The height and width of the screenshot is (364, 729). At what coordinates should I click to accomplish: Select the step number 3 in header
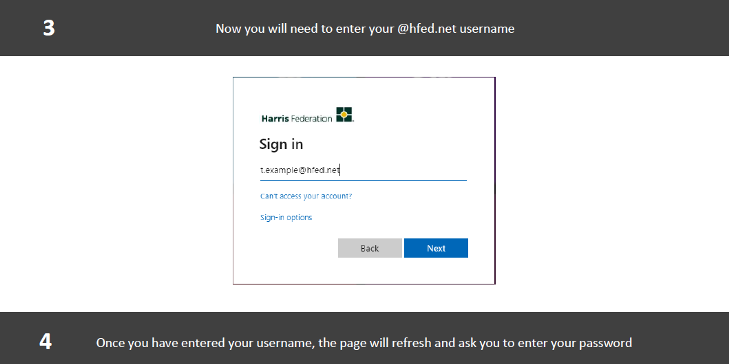click(49, 28)
